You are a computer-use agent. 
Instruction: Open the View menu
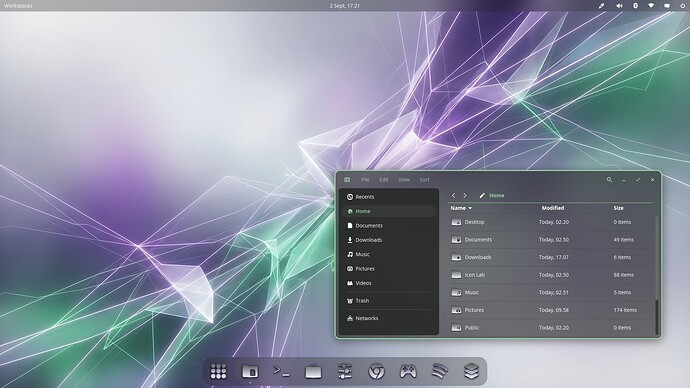click(404, 179)
